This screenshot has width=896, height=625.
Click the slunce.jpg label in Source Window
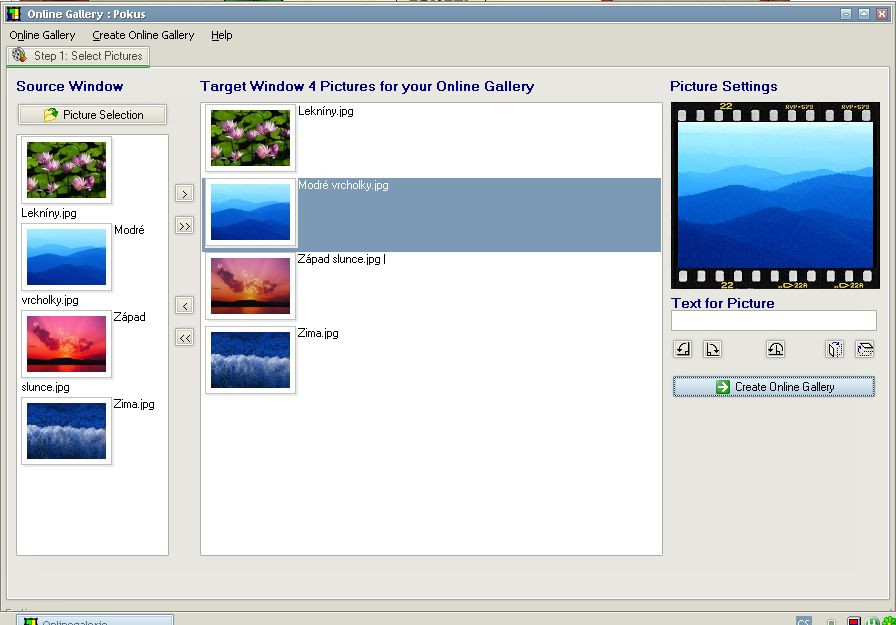(45, 387)
